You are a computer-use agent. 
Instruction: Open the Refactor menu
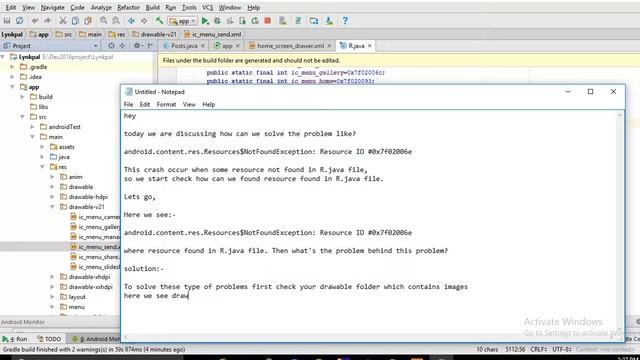128,7
